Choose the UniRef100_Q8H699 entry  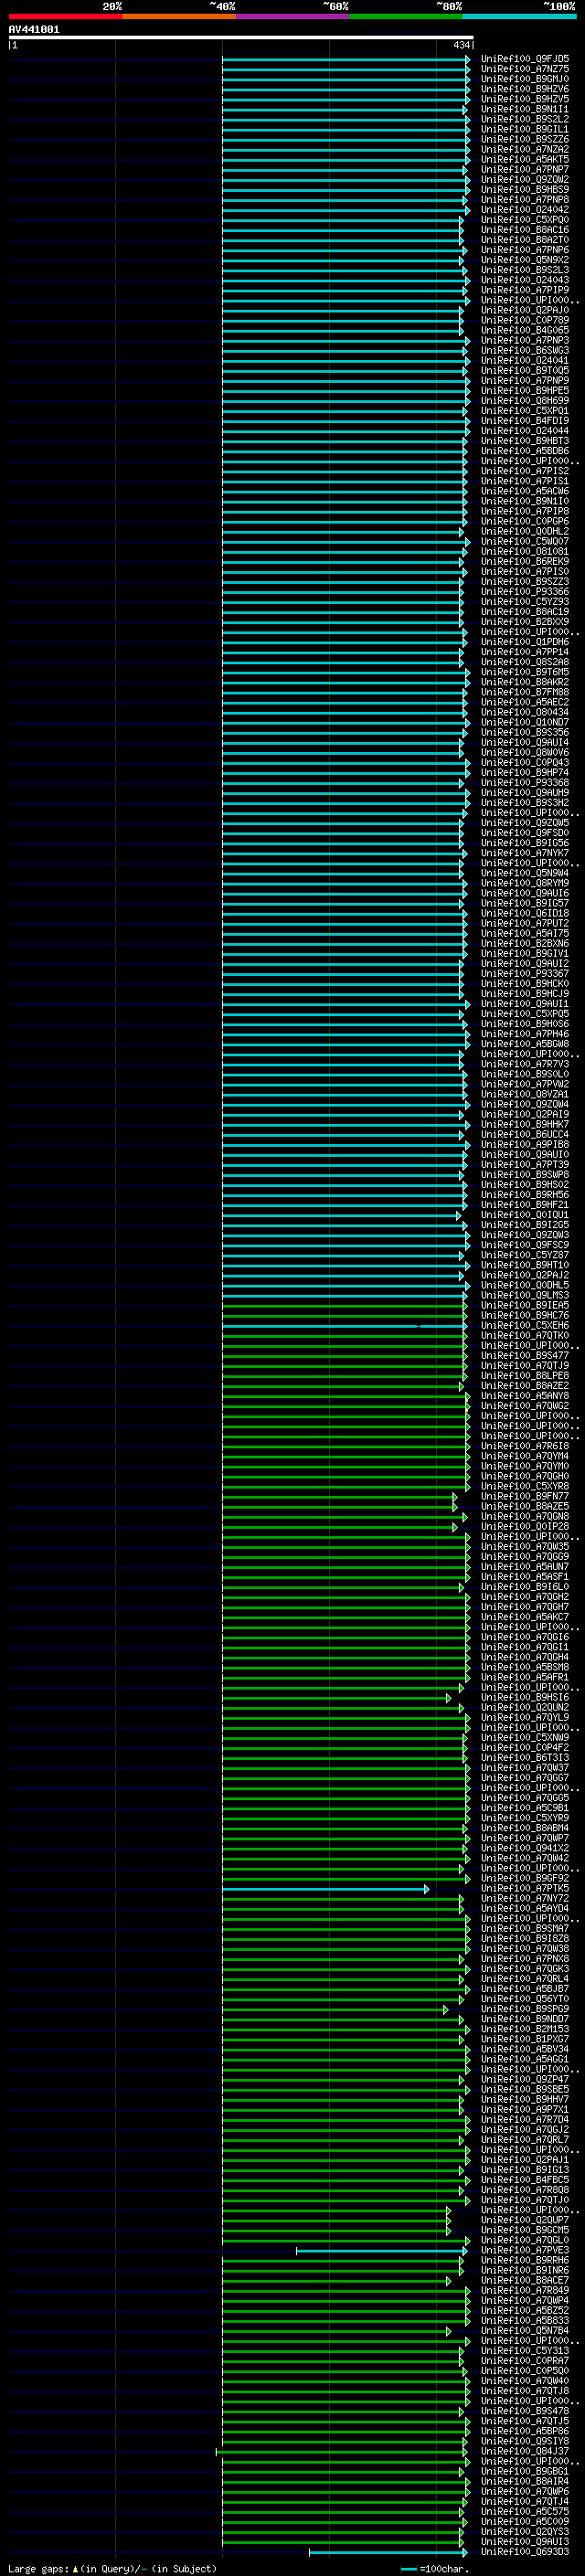[x=525, y=401]
